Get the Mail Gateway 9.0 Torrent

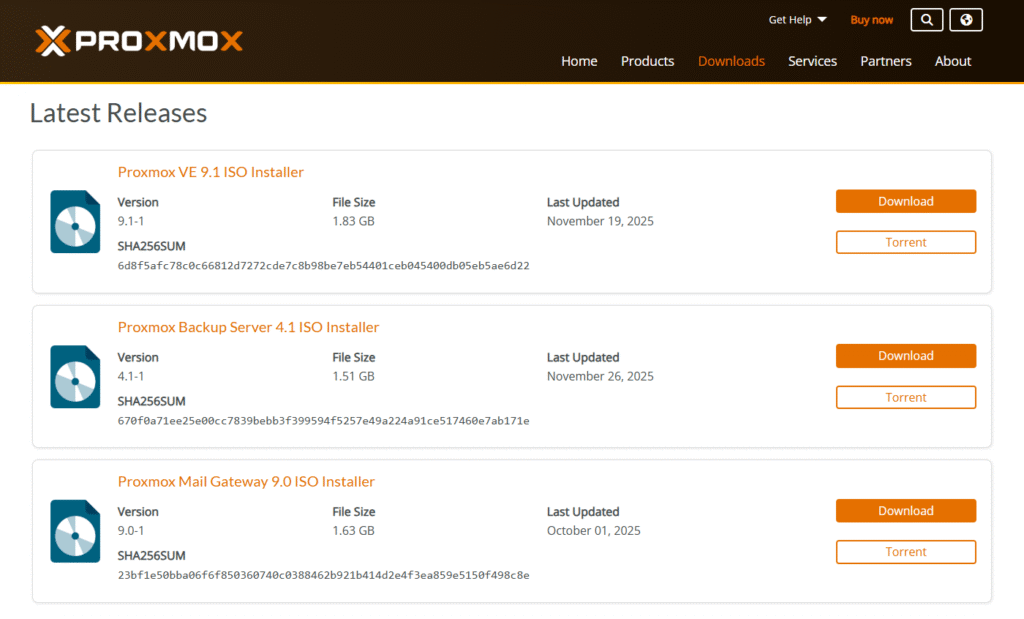click(x=905, y=552)
